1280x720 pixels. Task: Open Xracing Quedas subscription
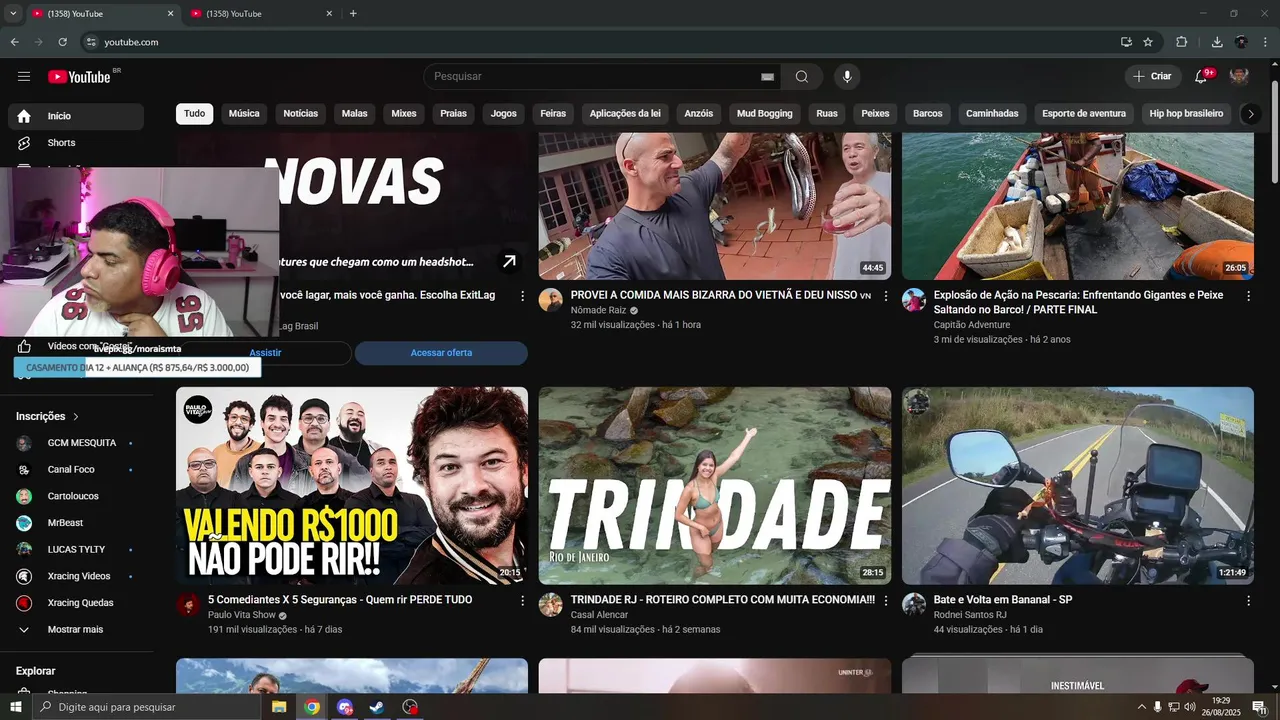[76, 603]
